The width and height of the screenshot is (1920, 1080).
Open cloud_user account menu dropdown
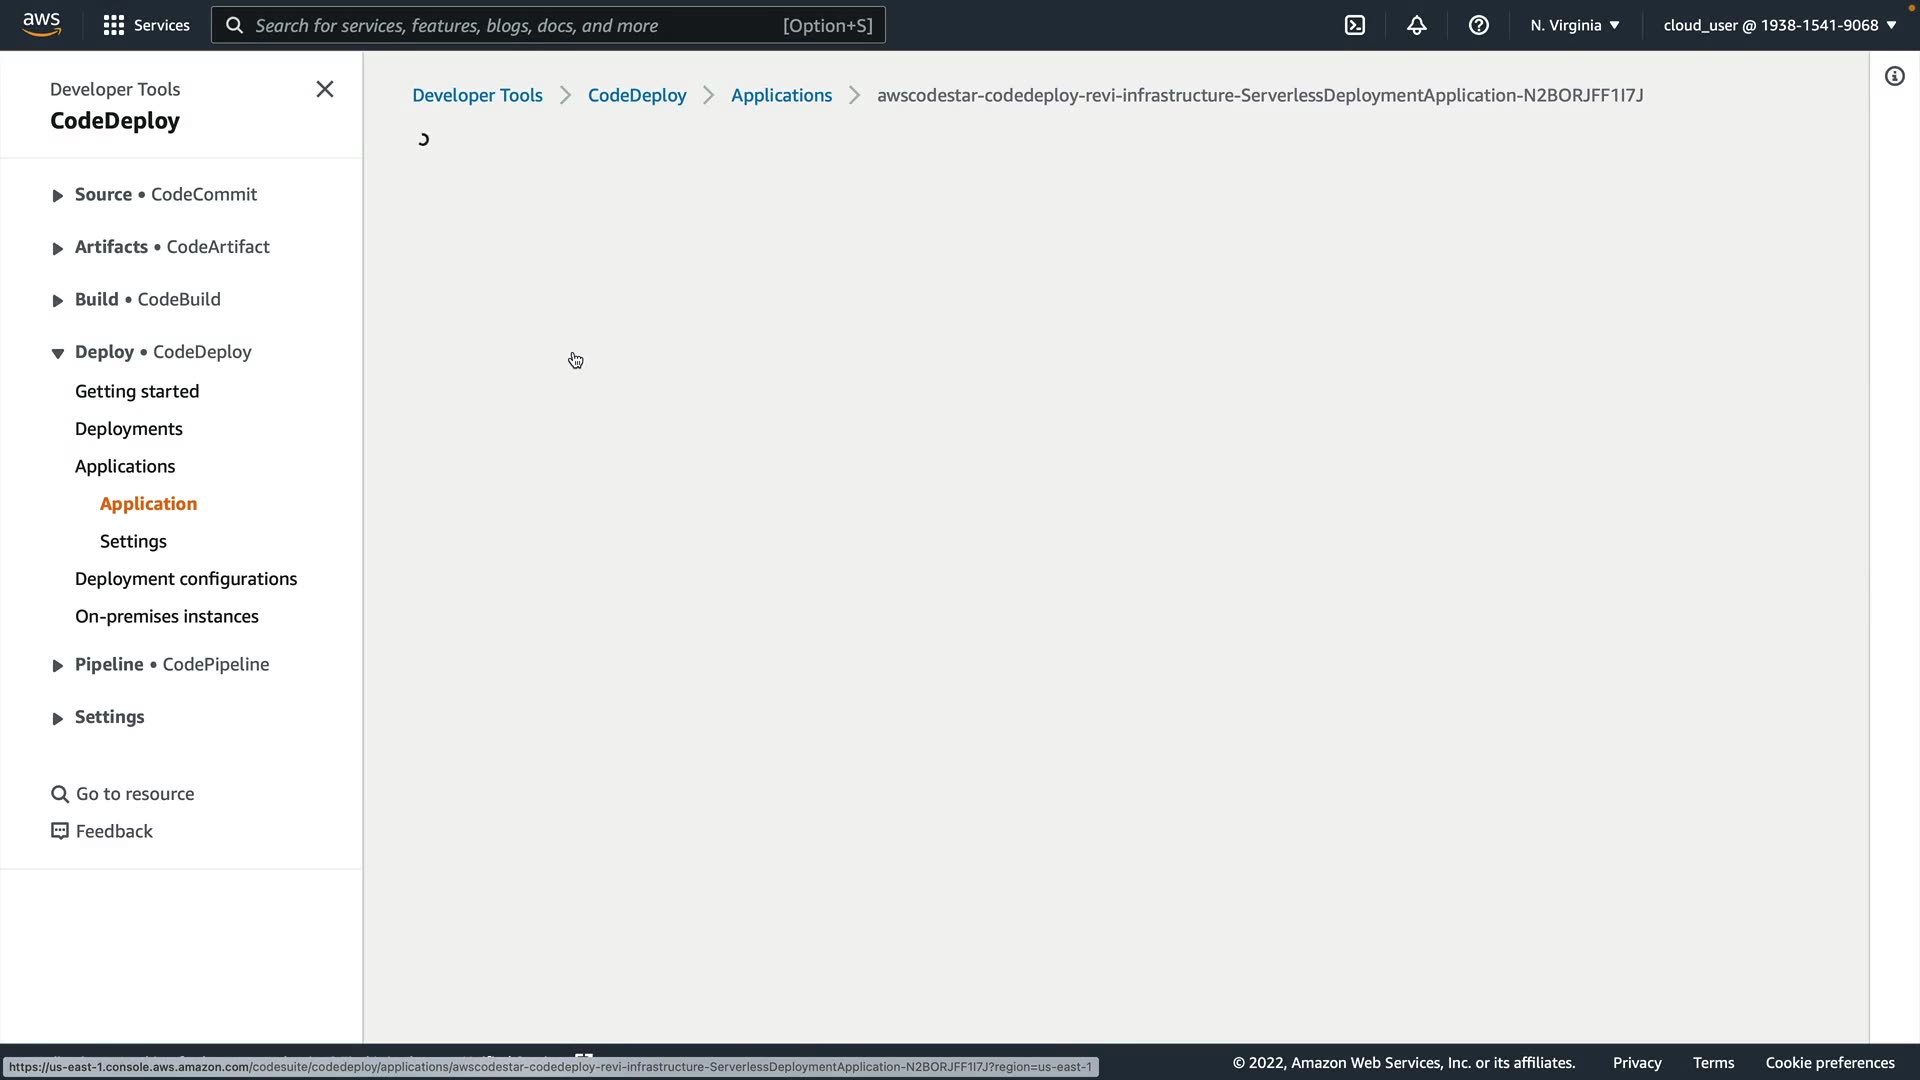click(x=1780, y=25)
